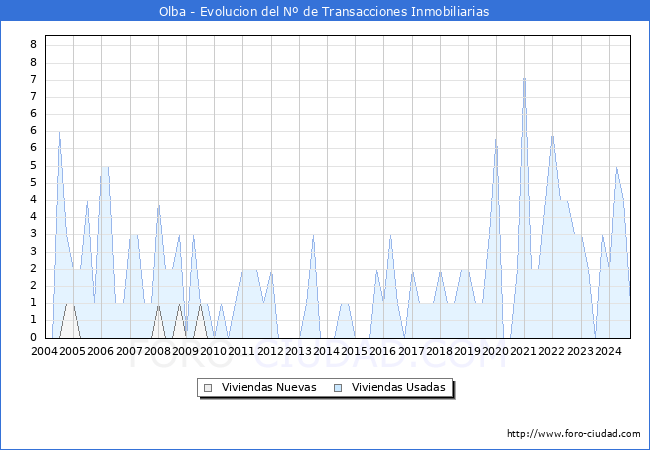Image resolution: width=650 pixels, height=450 pixels.
Task: Click the 2006 x-axis label
Action: (101, 351)
